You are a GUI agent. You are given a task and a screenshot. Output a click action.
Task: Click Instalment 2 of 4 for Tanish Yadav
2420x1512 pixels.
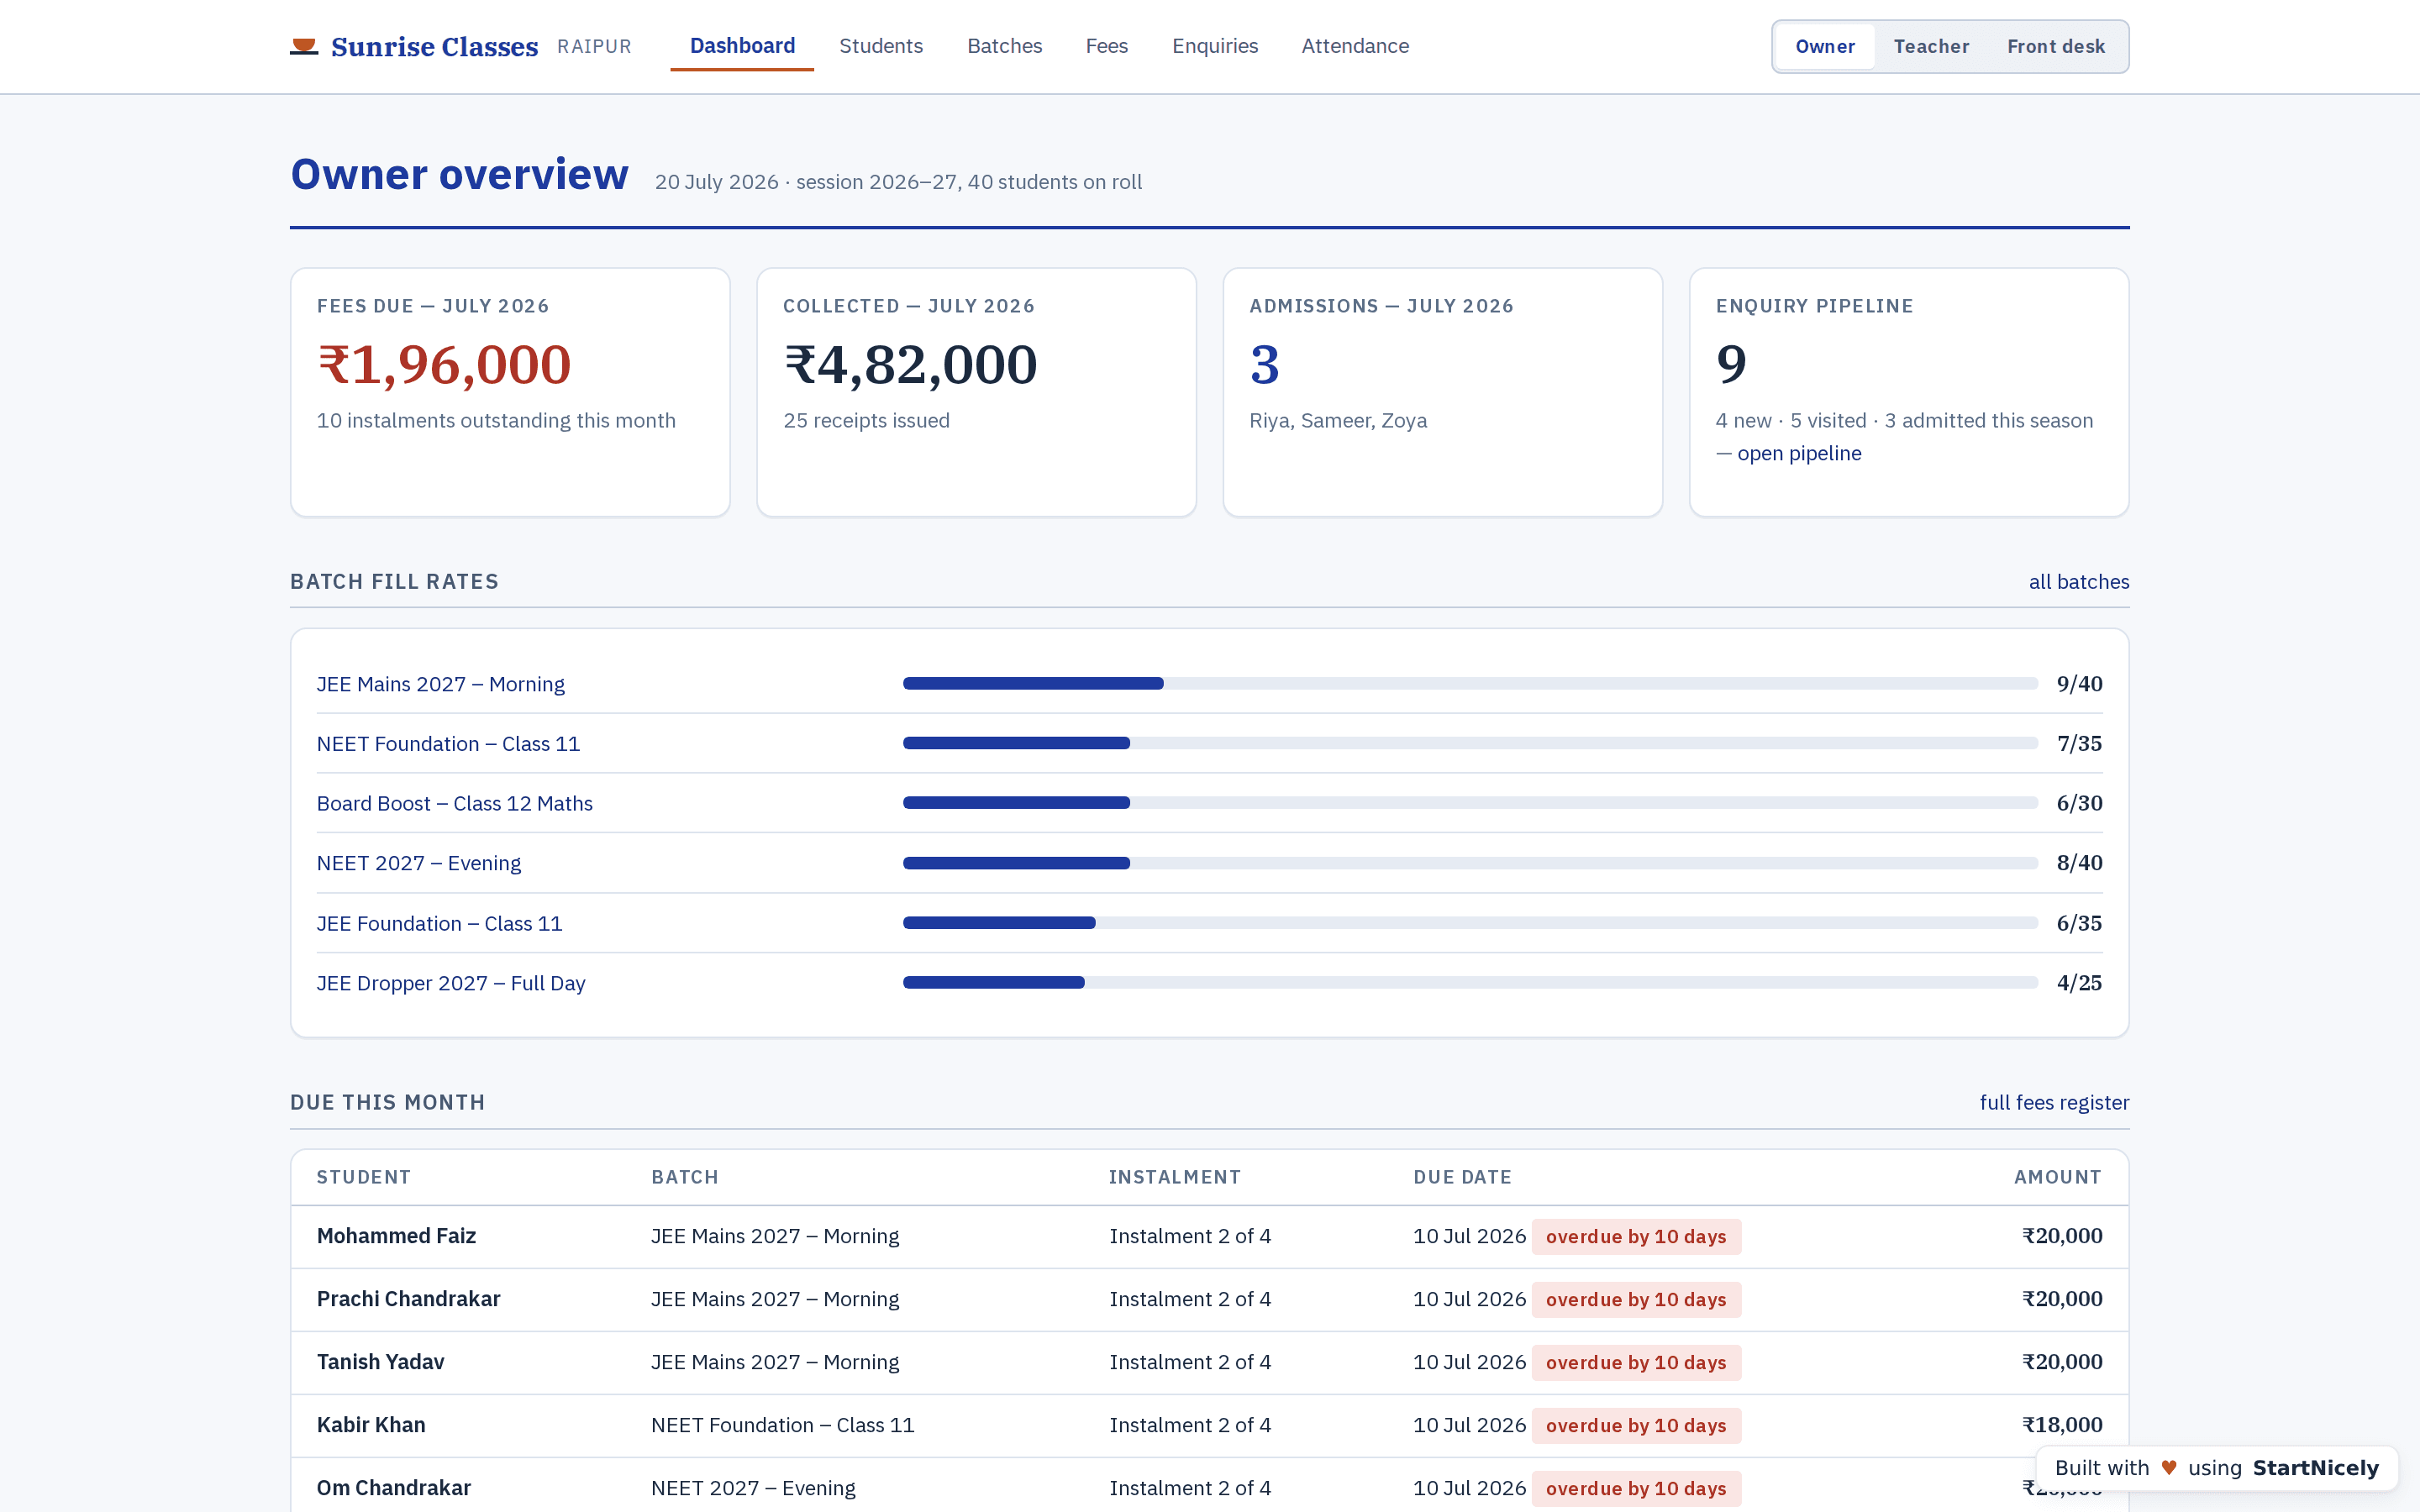point(1190,1362)
